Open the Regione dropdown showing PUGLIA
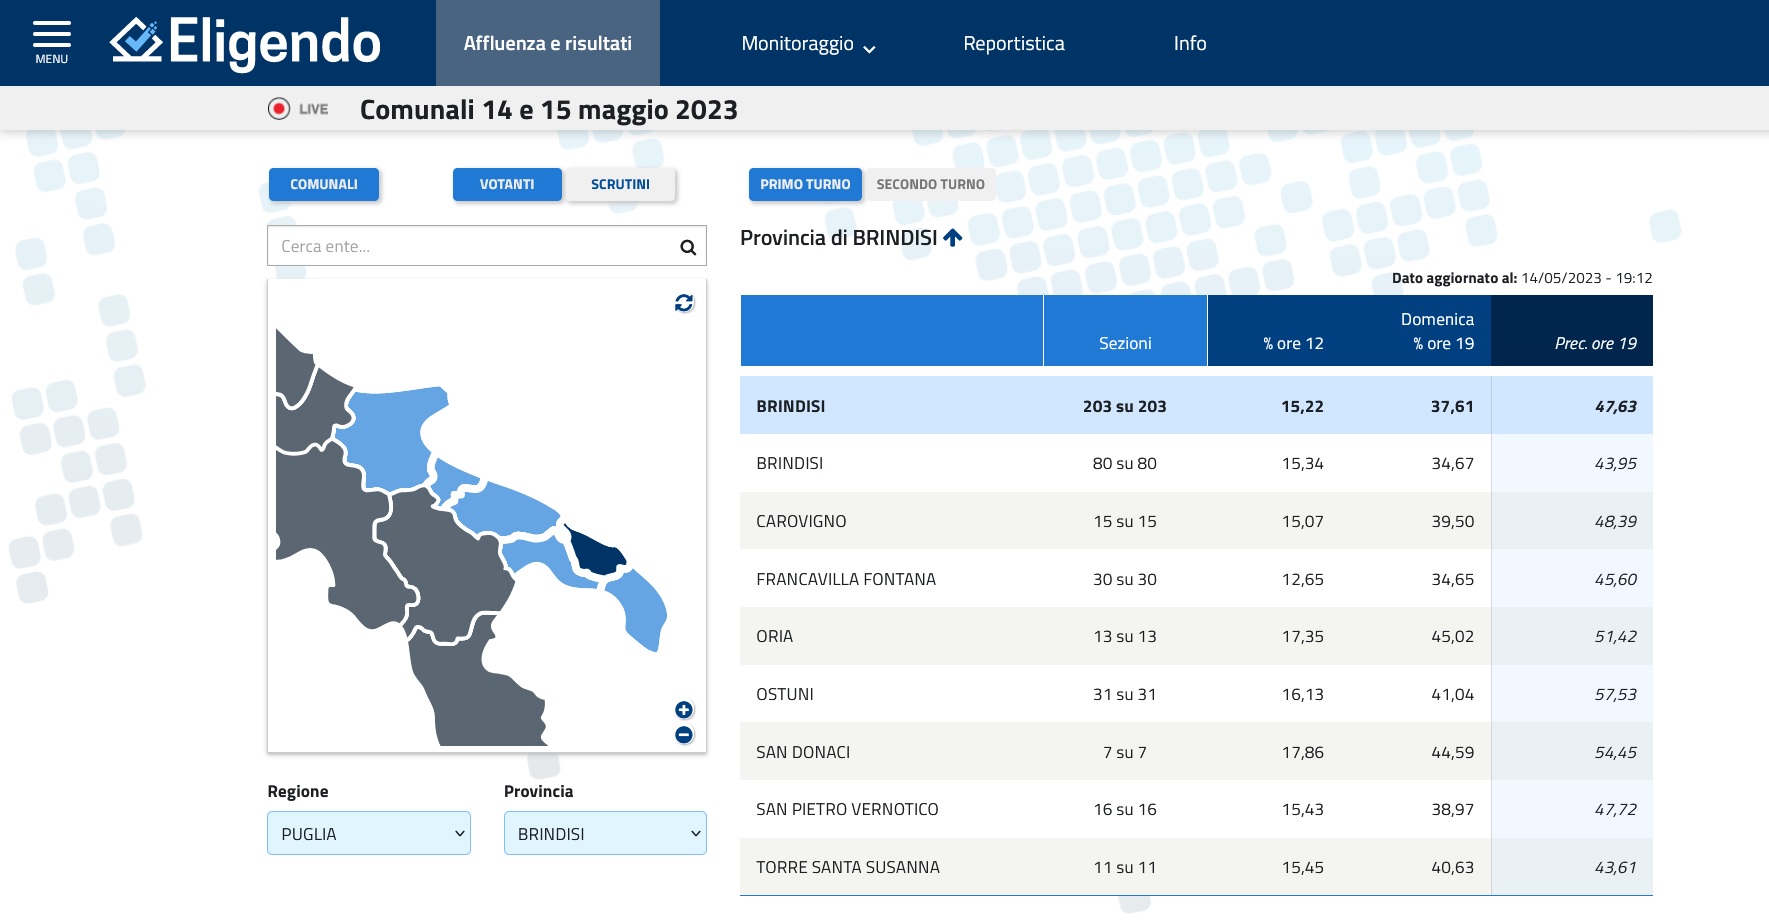The image size is (1769, 920). click(x=368, y=833)
